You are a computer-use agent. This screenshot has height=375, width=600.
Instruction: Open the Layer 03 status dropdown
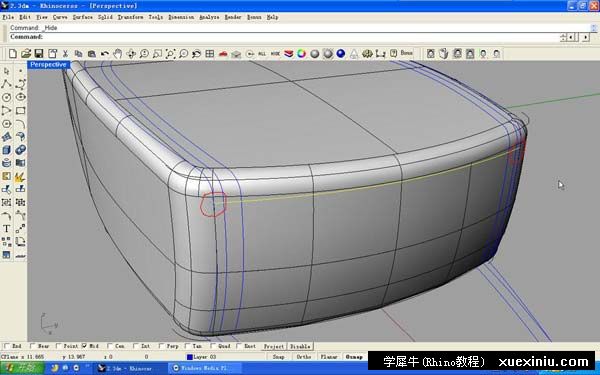pos(202,357)
